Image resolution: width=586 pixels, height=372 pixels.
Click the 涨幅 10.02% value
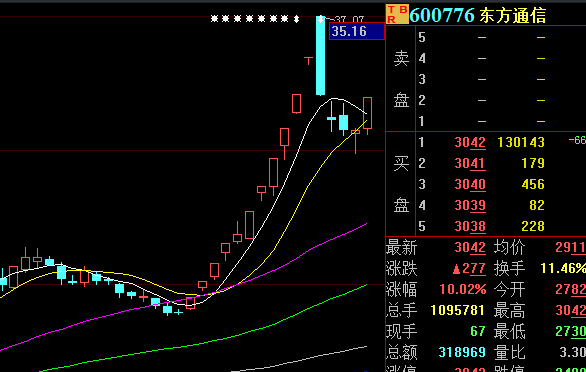pyautogui.click(x=463, y=289)
